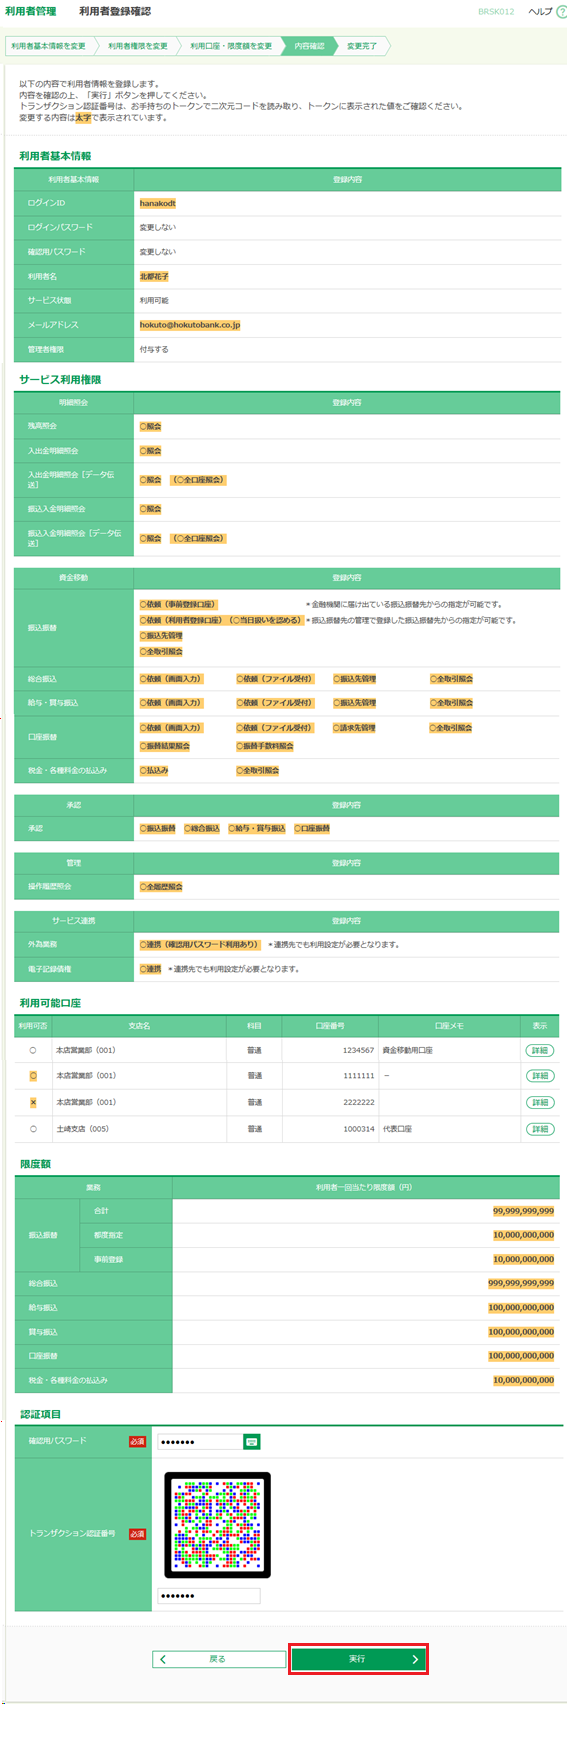567x1758 pixels.
Task: Click the 付与する administrator rights value
Action: click(x=154, y=349)
